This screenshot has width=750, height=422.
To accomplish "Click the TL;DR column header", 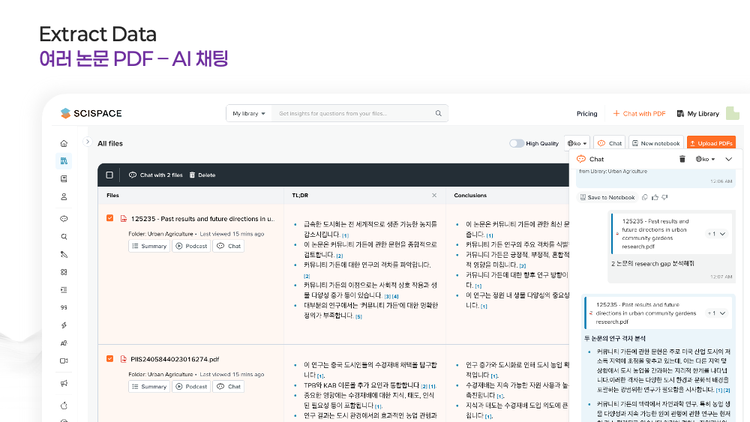I will (300, 195).
